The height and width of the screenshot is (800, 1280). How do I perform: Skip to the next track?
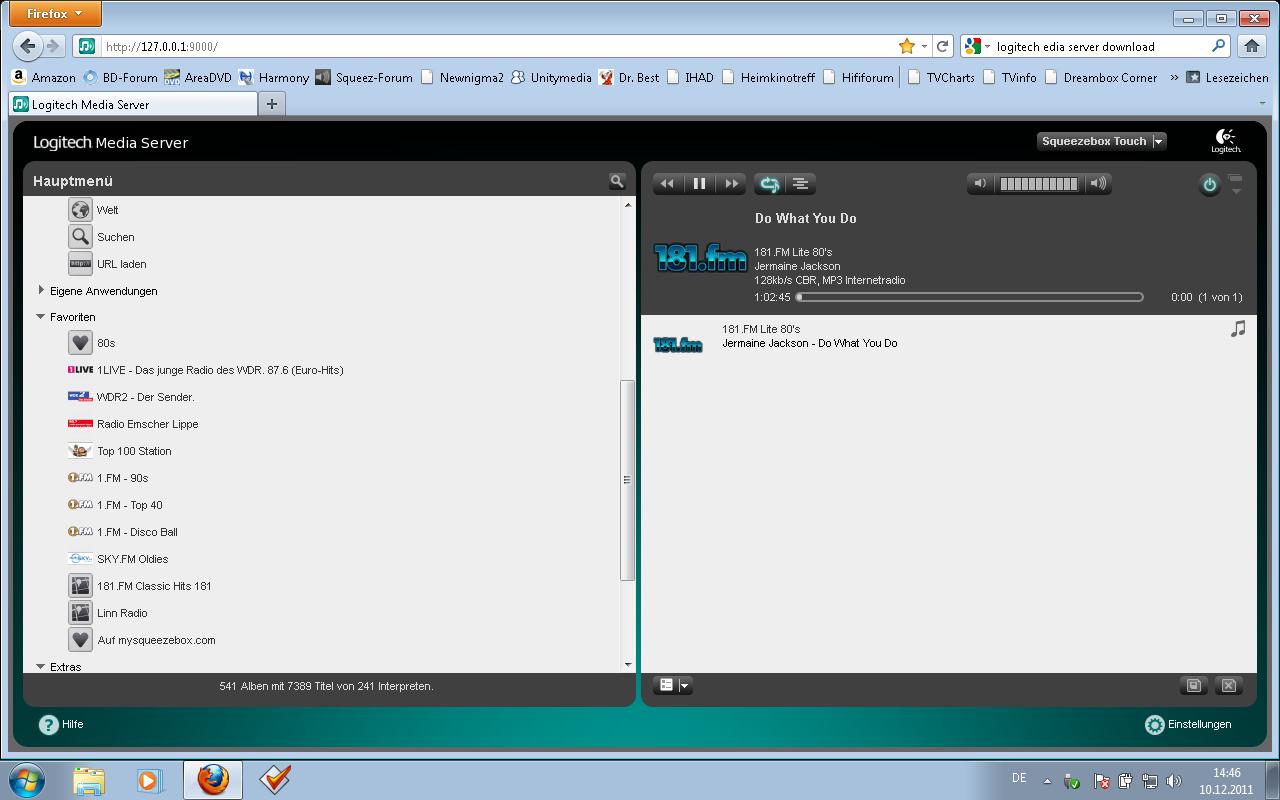point(732,184)
